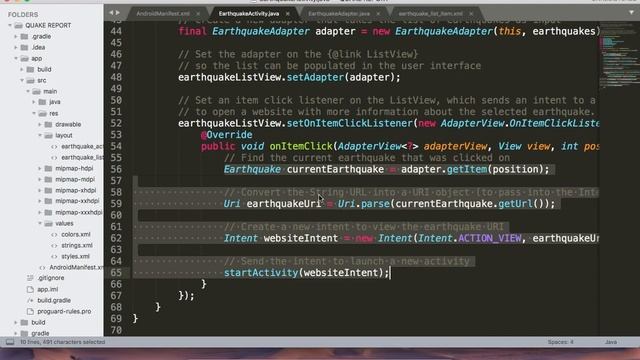Expand the mipmap-mdpi folder
The width and height of the screenshot is (640, 360).
[40, 179]
